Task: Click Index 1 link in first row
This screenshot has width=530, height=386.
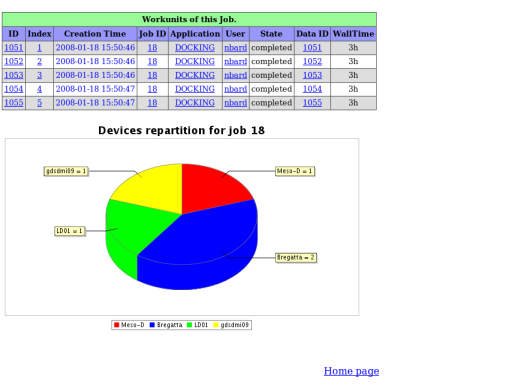Action: click(x=40, y=48)
